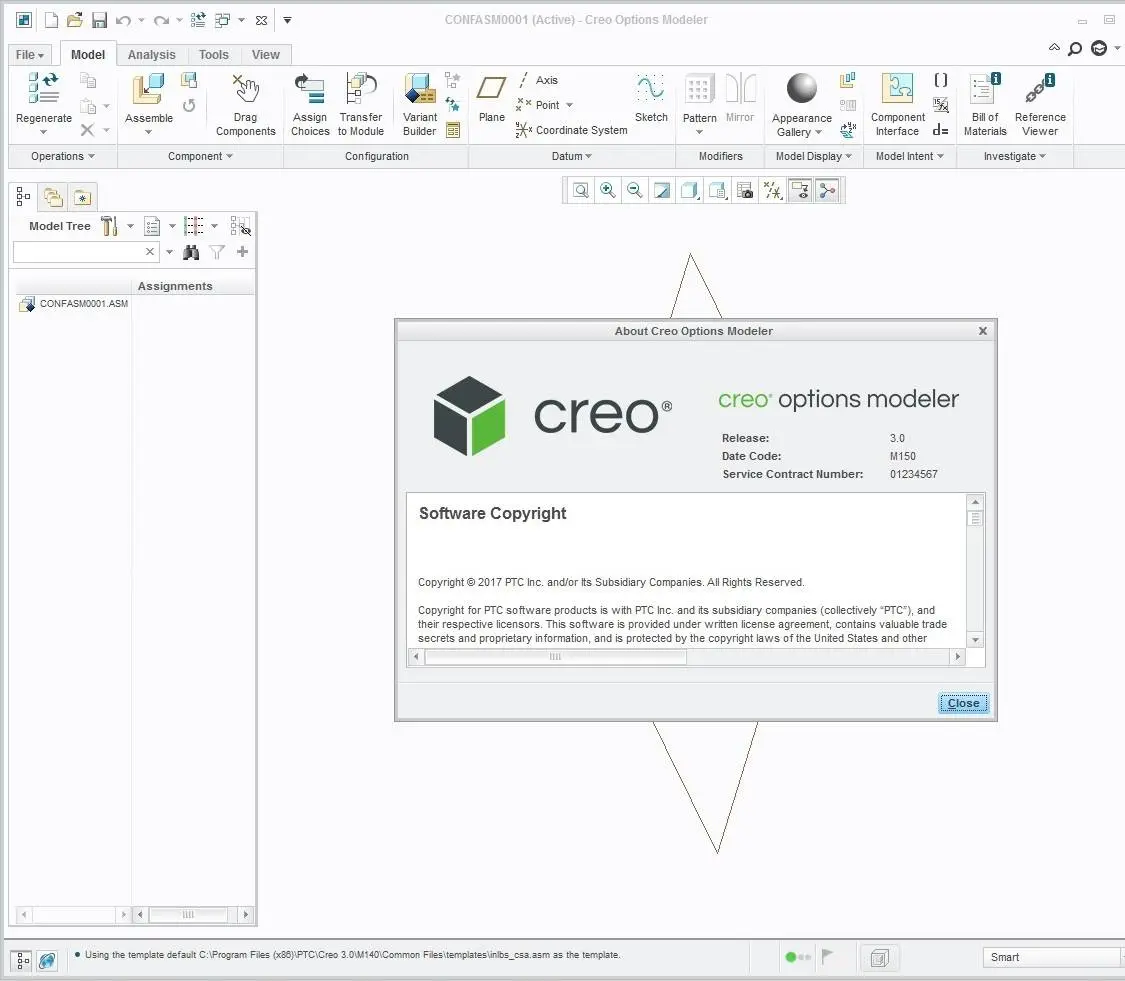Click the Mirror modifier button
This screenshot has width=1125, height=981.
(740, 97)
